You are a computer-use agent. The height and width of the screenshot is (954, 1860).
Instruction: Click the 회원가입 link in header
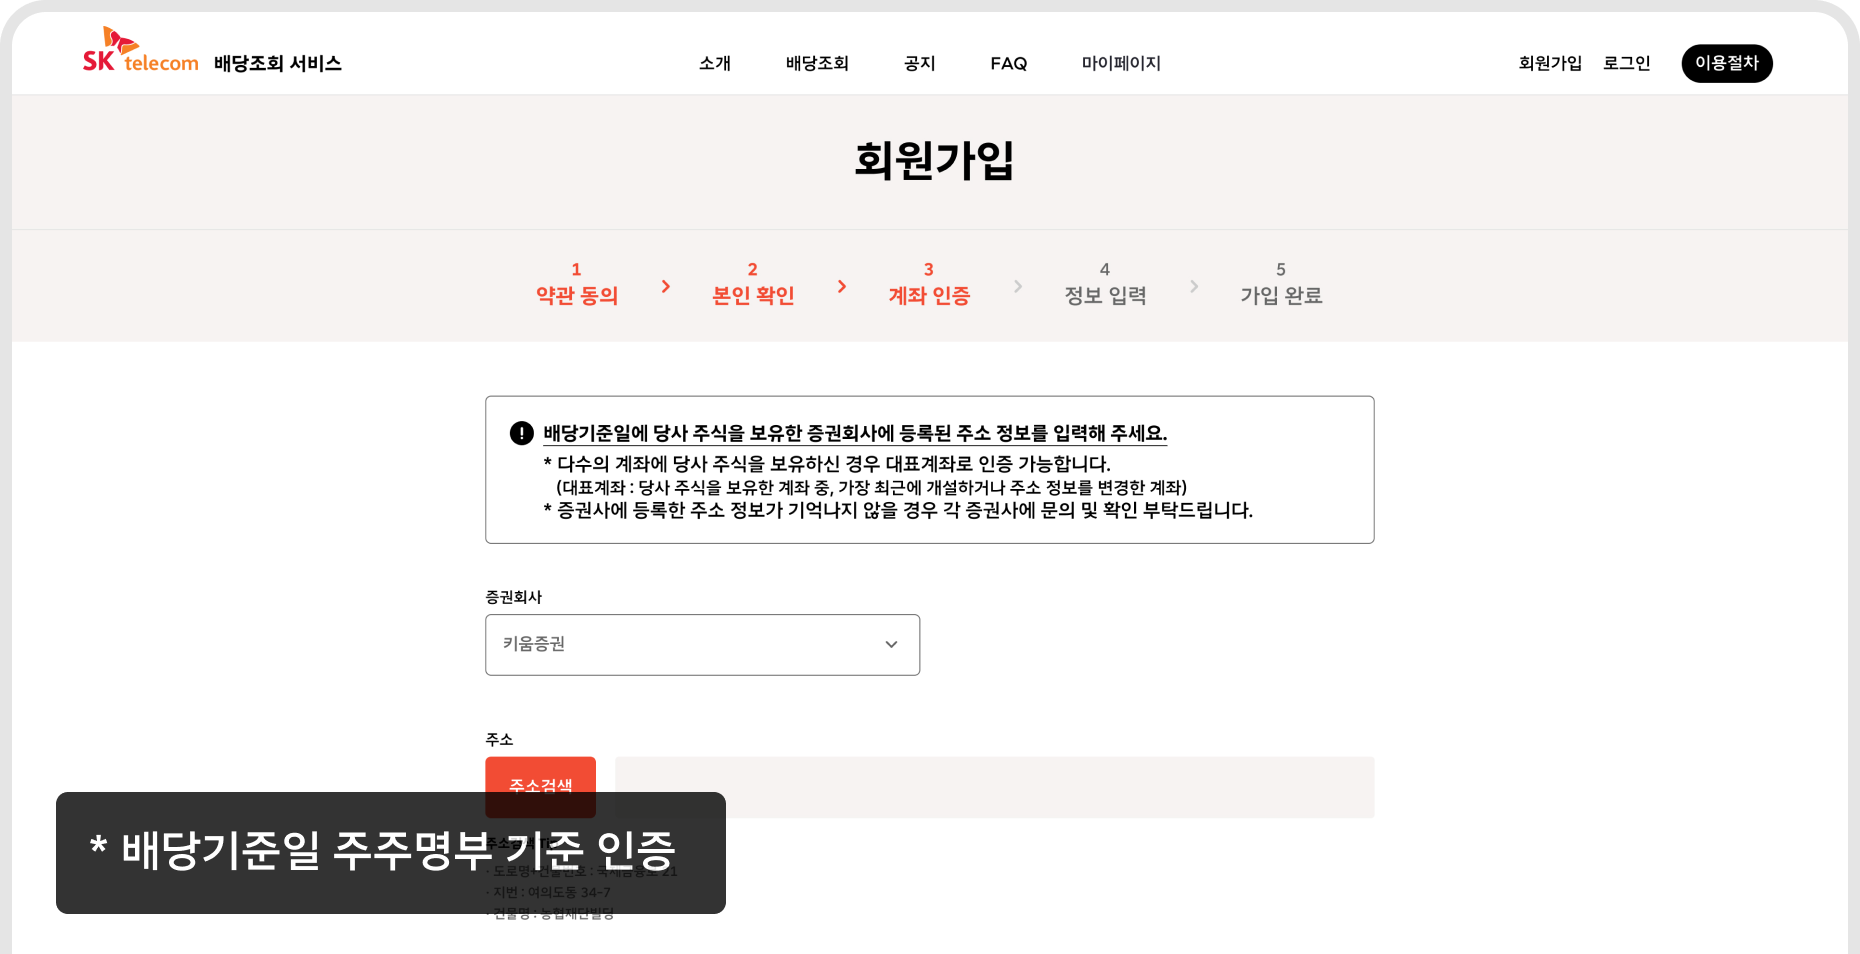[1550, 63]
